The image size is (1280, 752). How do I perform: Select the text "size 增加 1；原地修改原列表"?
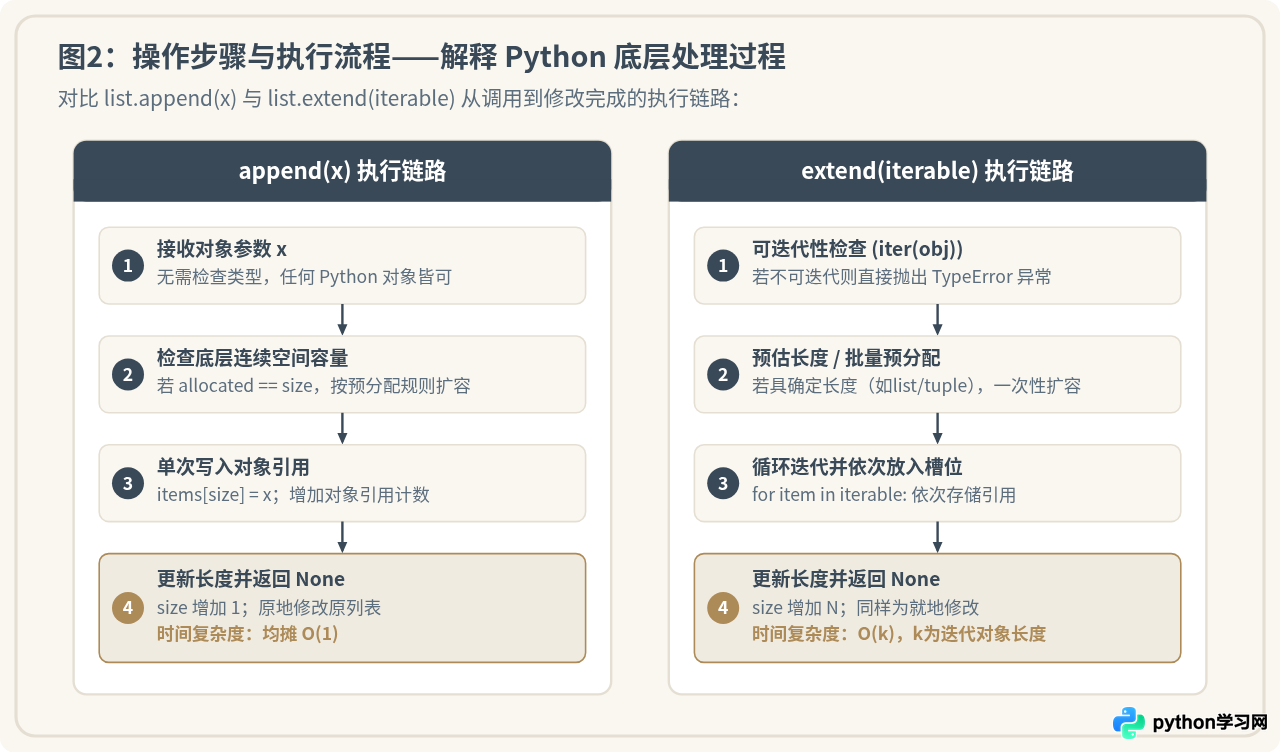pos(269,607)
